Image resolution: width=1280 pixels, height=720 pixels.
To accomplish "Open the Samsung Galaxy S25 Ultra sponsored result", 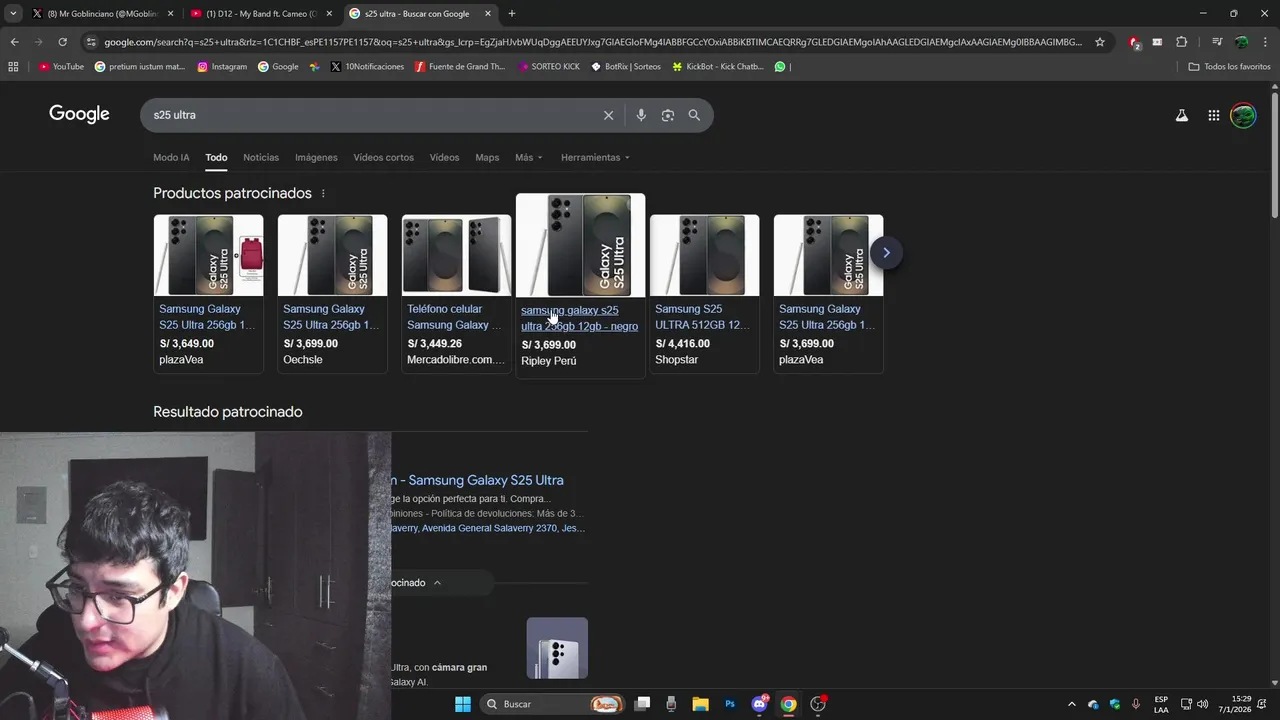I will [x=478, y=480].
